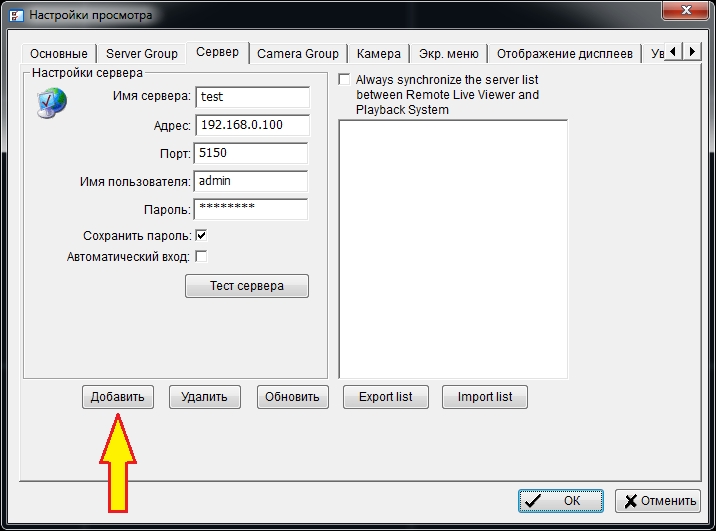The image size is (716, 531).
Task: Enable the Автоматический вход checkbox
Action: [x=201, y=256]
